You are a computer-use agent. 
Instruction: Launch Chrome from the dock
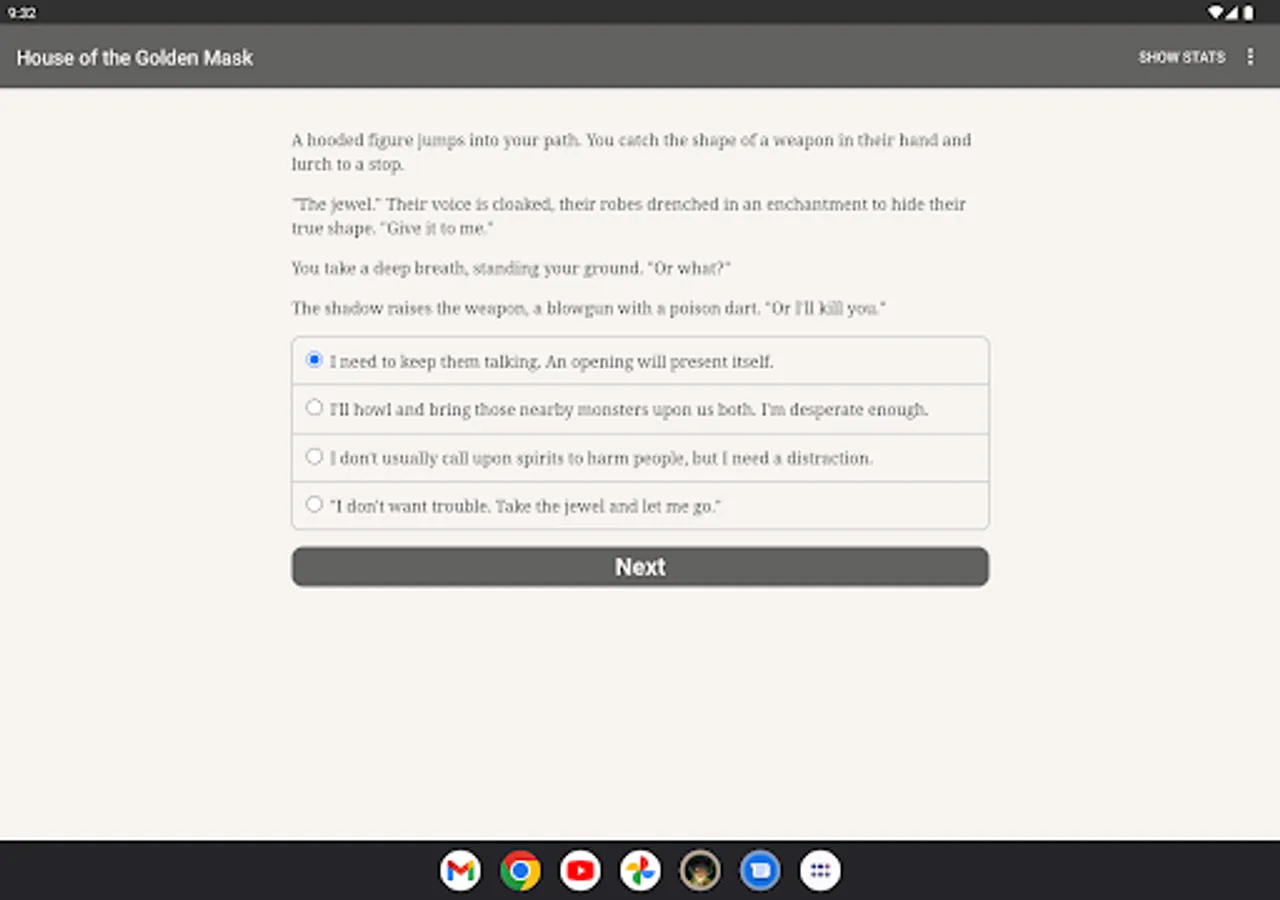pos(520,870)
